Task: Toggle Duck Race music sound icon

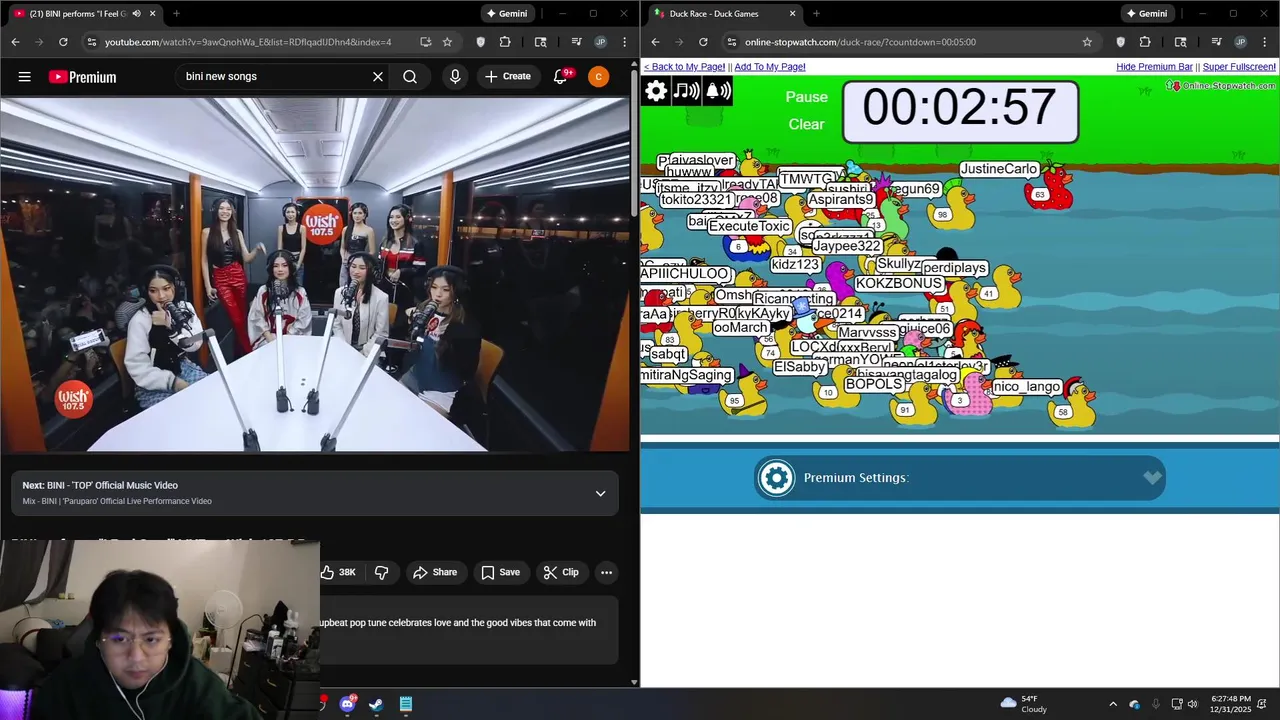Action: 686,91
